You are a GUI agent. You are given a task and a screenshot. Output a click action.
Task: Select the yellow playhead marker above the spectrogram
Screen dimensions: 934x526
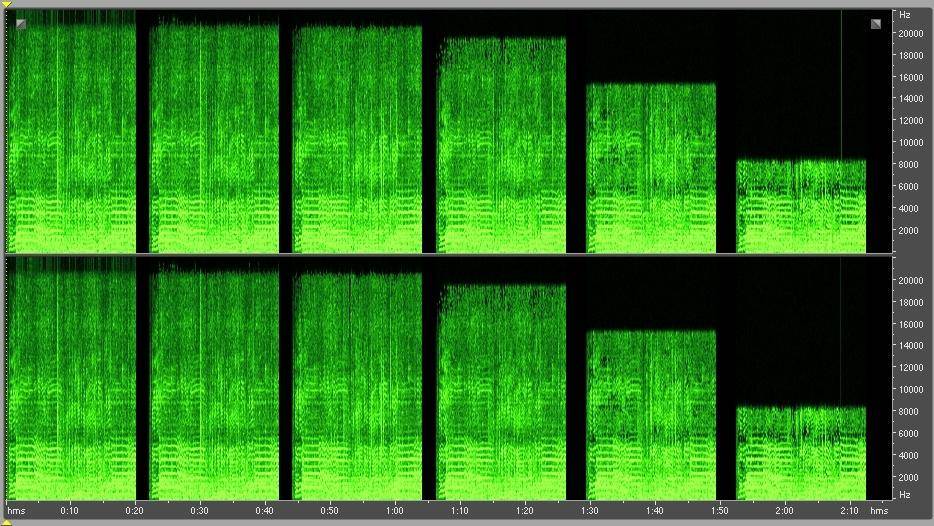click(8, 5)
